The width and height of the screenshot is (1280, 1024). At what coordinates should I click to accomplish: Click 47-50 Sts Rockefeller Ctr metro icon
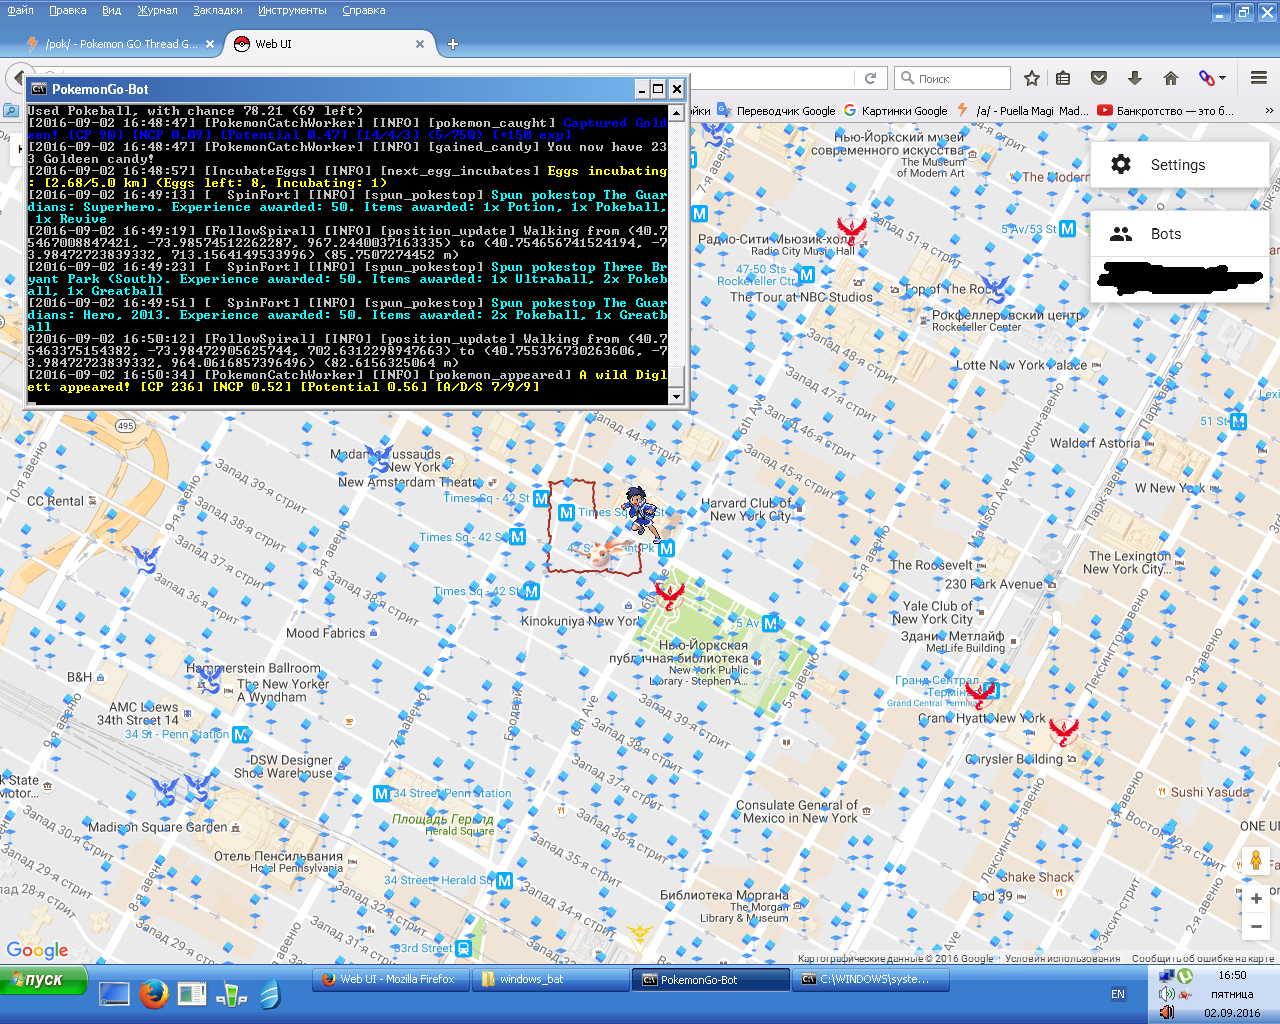tap(807, 274)
